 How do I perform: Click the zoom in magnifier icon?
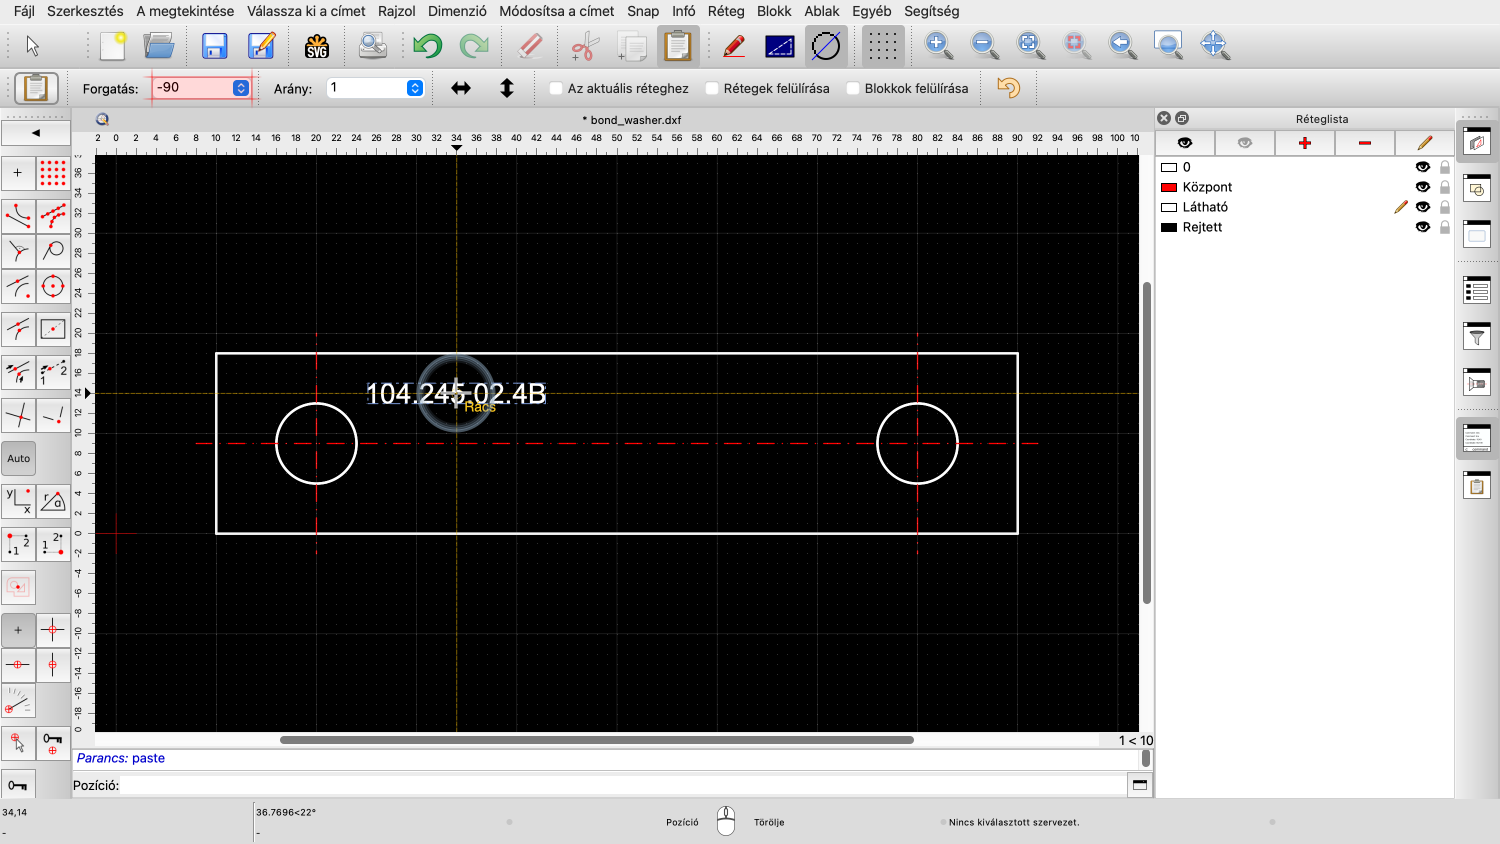[x=938, y=45]
